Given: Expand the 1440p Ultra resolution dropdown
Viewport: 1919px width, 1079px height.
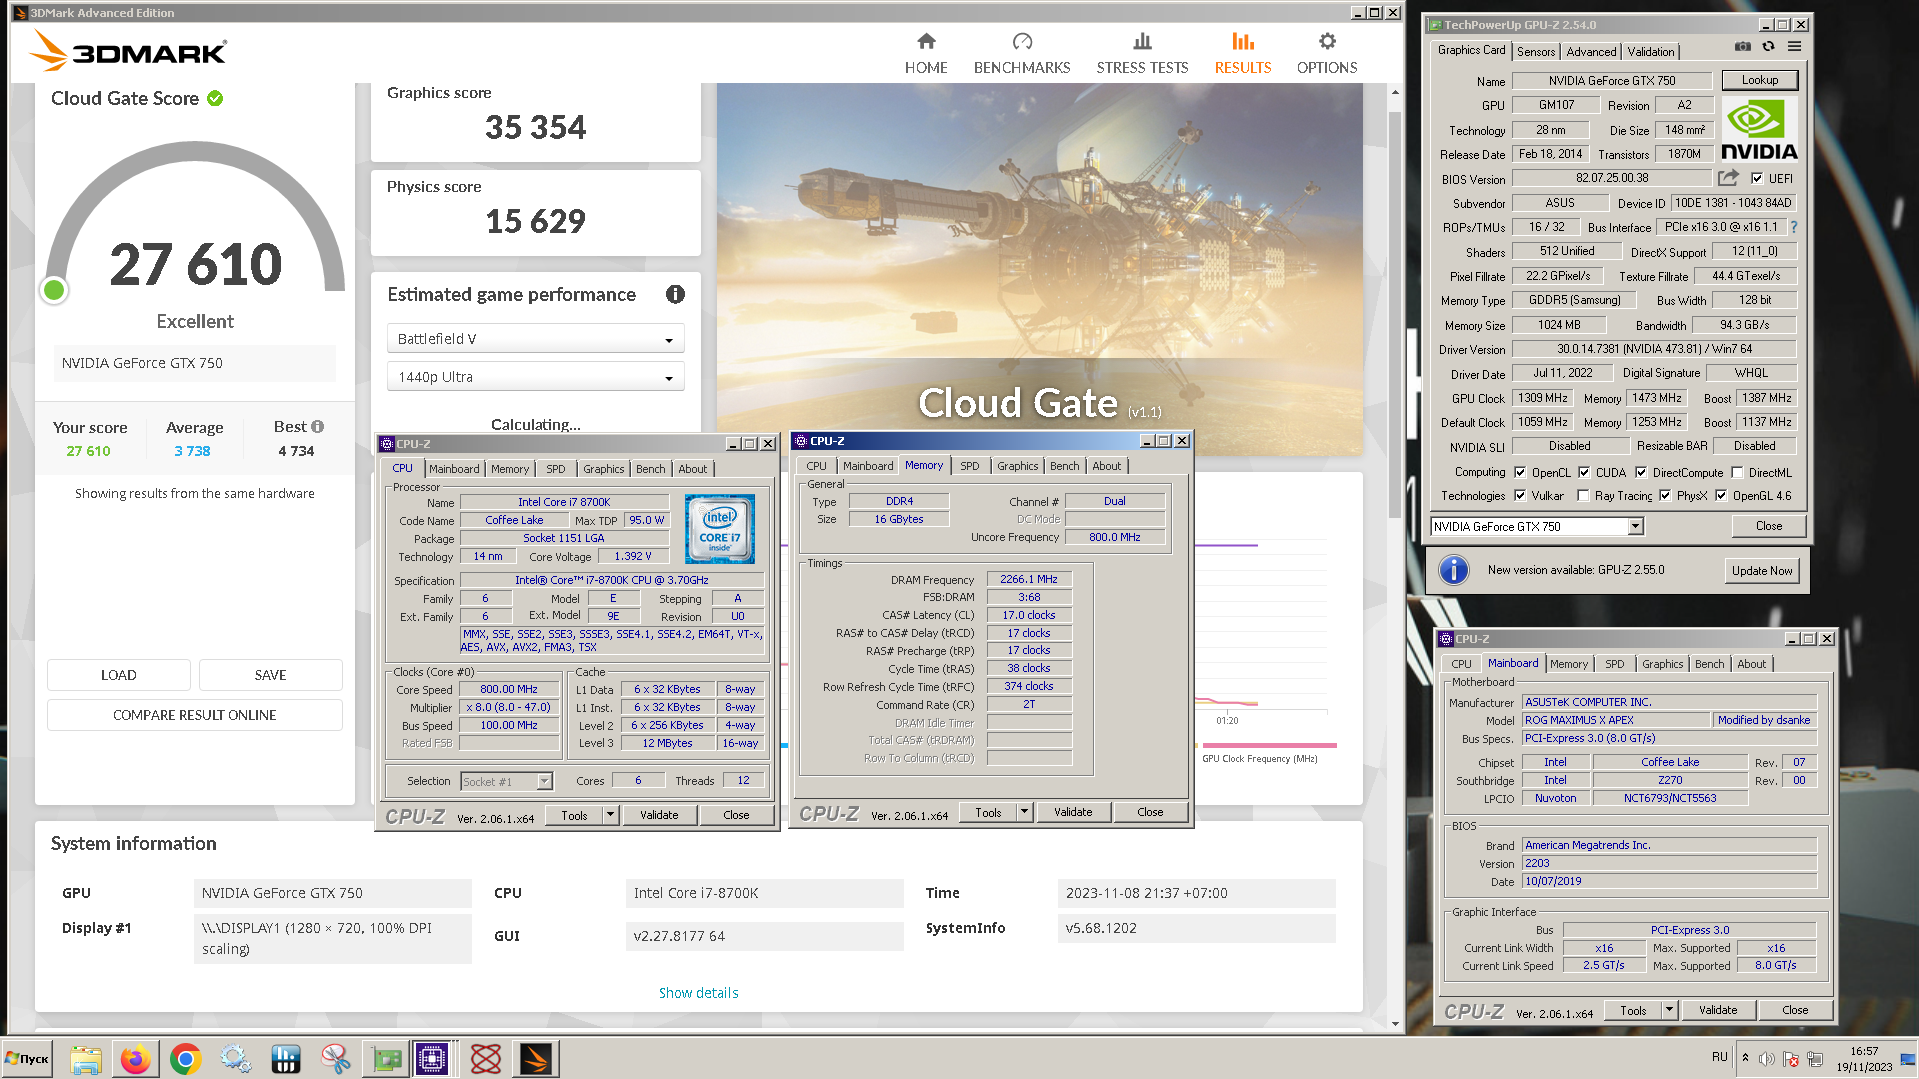Looking at the screenshot, I should pyautogui.click(x=535, y=377).
